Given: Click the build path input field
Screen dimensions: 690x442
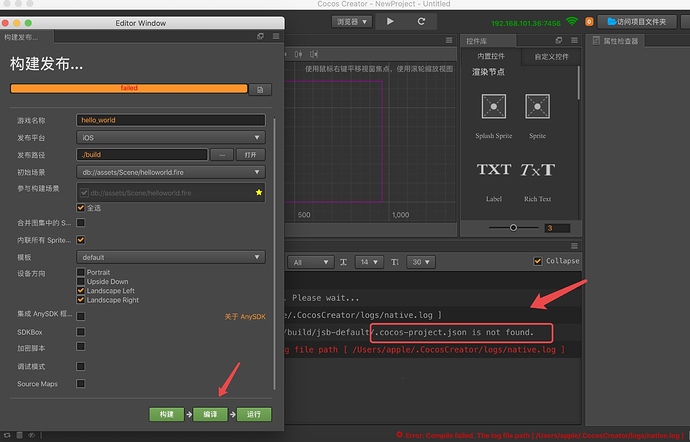Looking at the screenshot, I should [142, 155].
